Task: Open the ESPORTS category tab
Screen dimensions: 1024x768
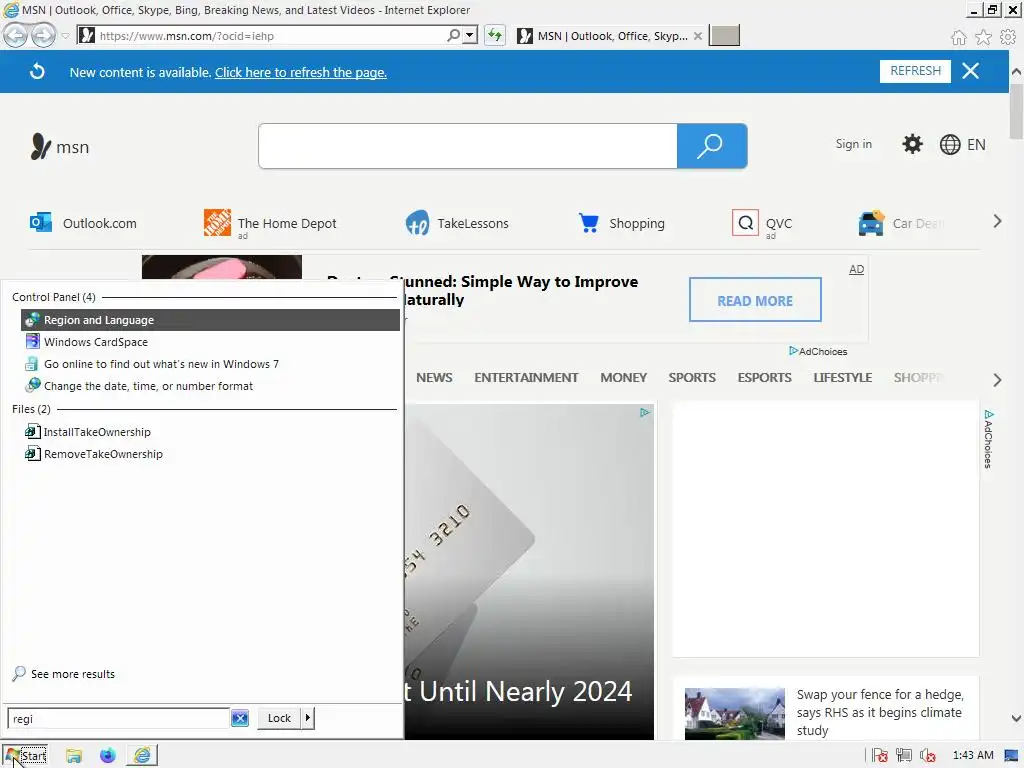Action: coord(765,377)
